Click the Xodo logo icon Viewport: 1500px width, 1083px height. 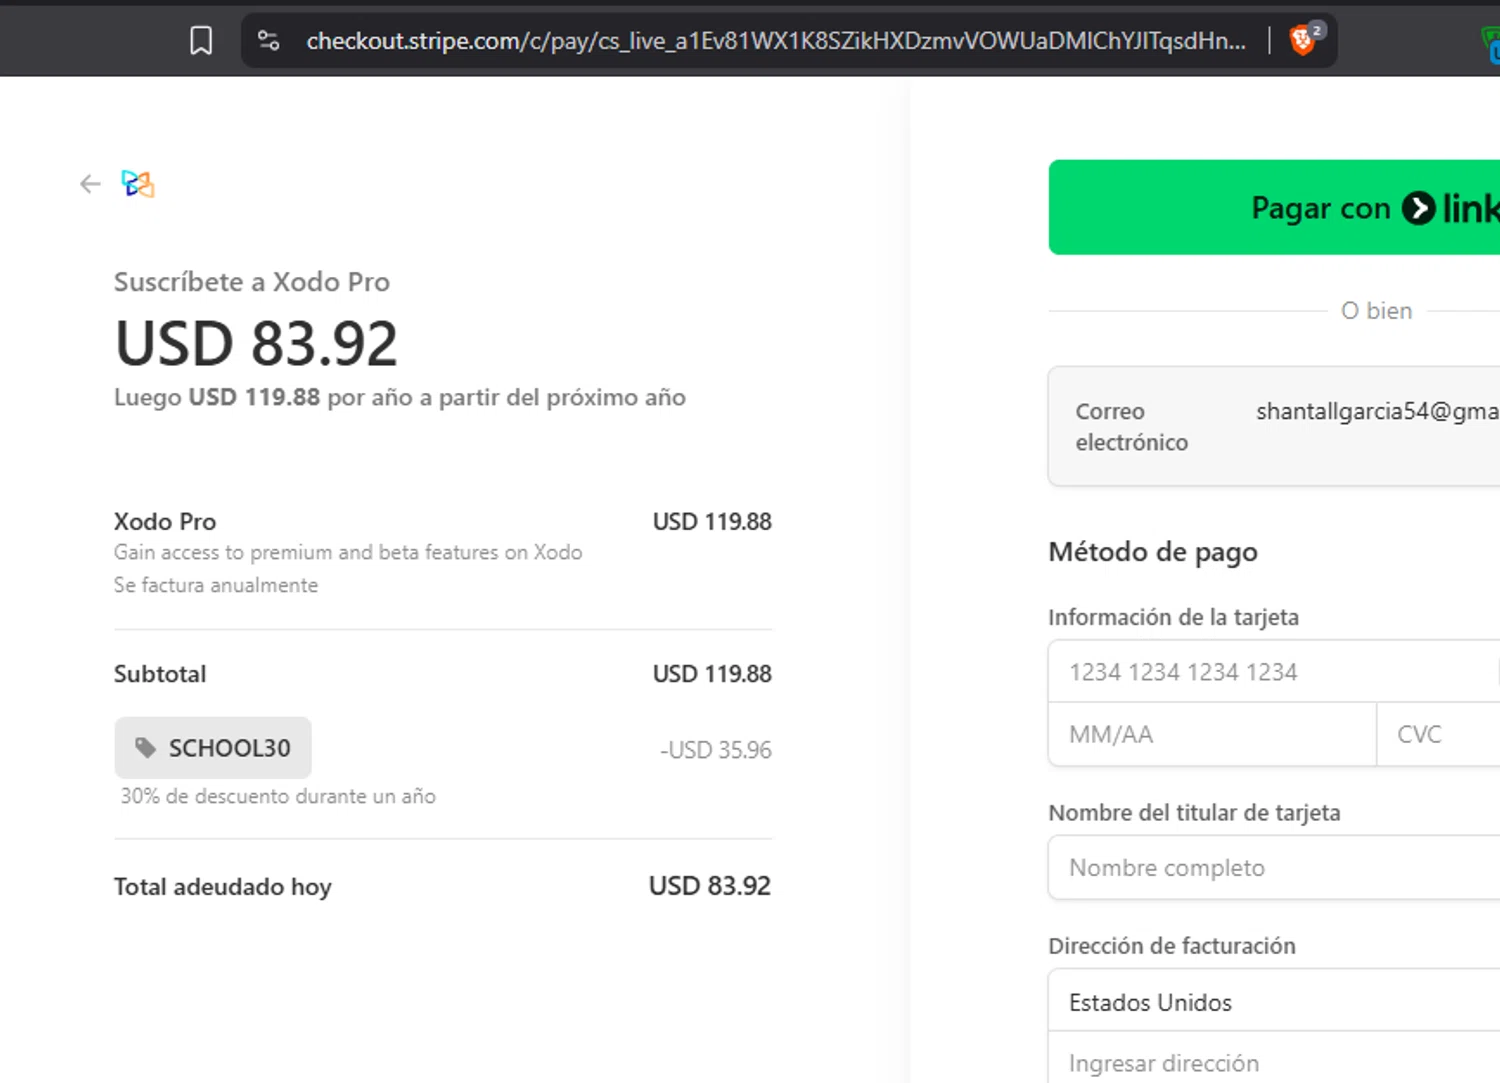click(138, 184)
